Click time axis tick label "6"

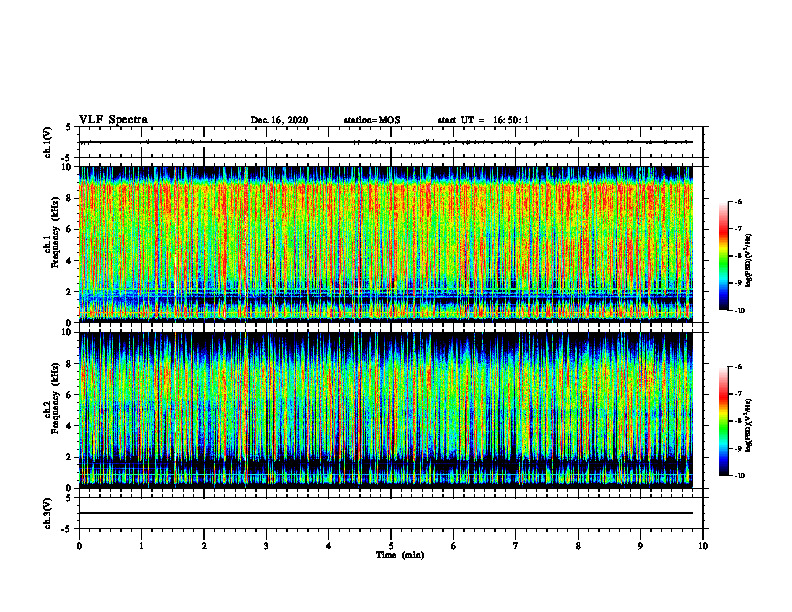pos(454,546)
